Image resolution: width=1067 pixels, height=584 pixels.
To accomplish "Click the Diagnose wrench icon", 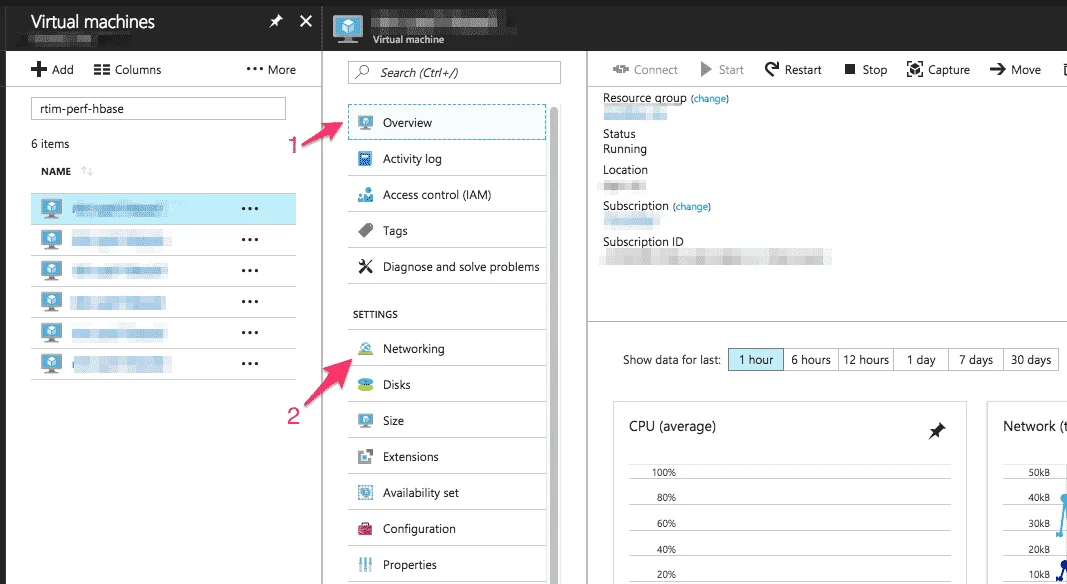I will (365, 267).
